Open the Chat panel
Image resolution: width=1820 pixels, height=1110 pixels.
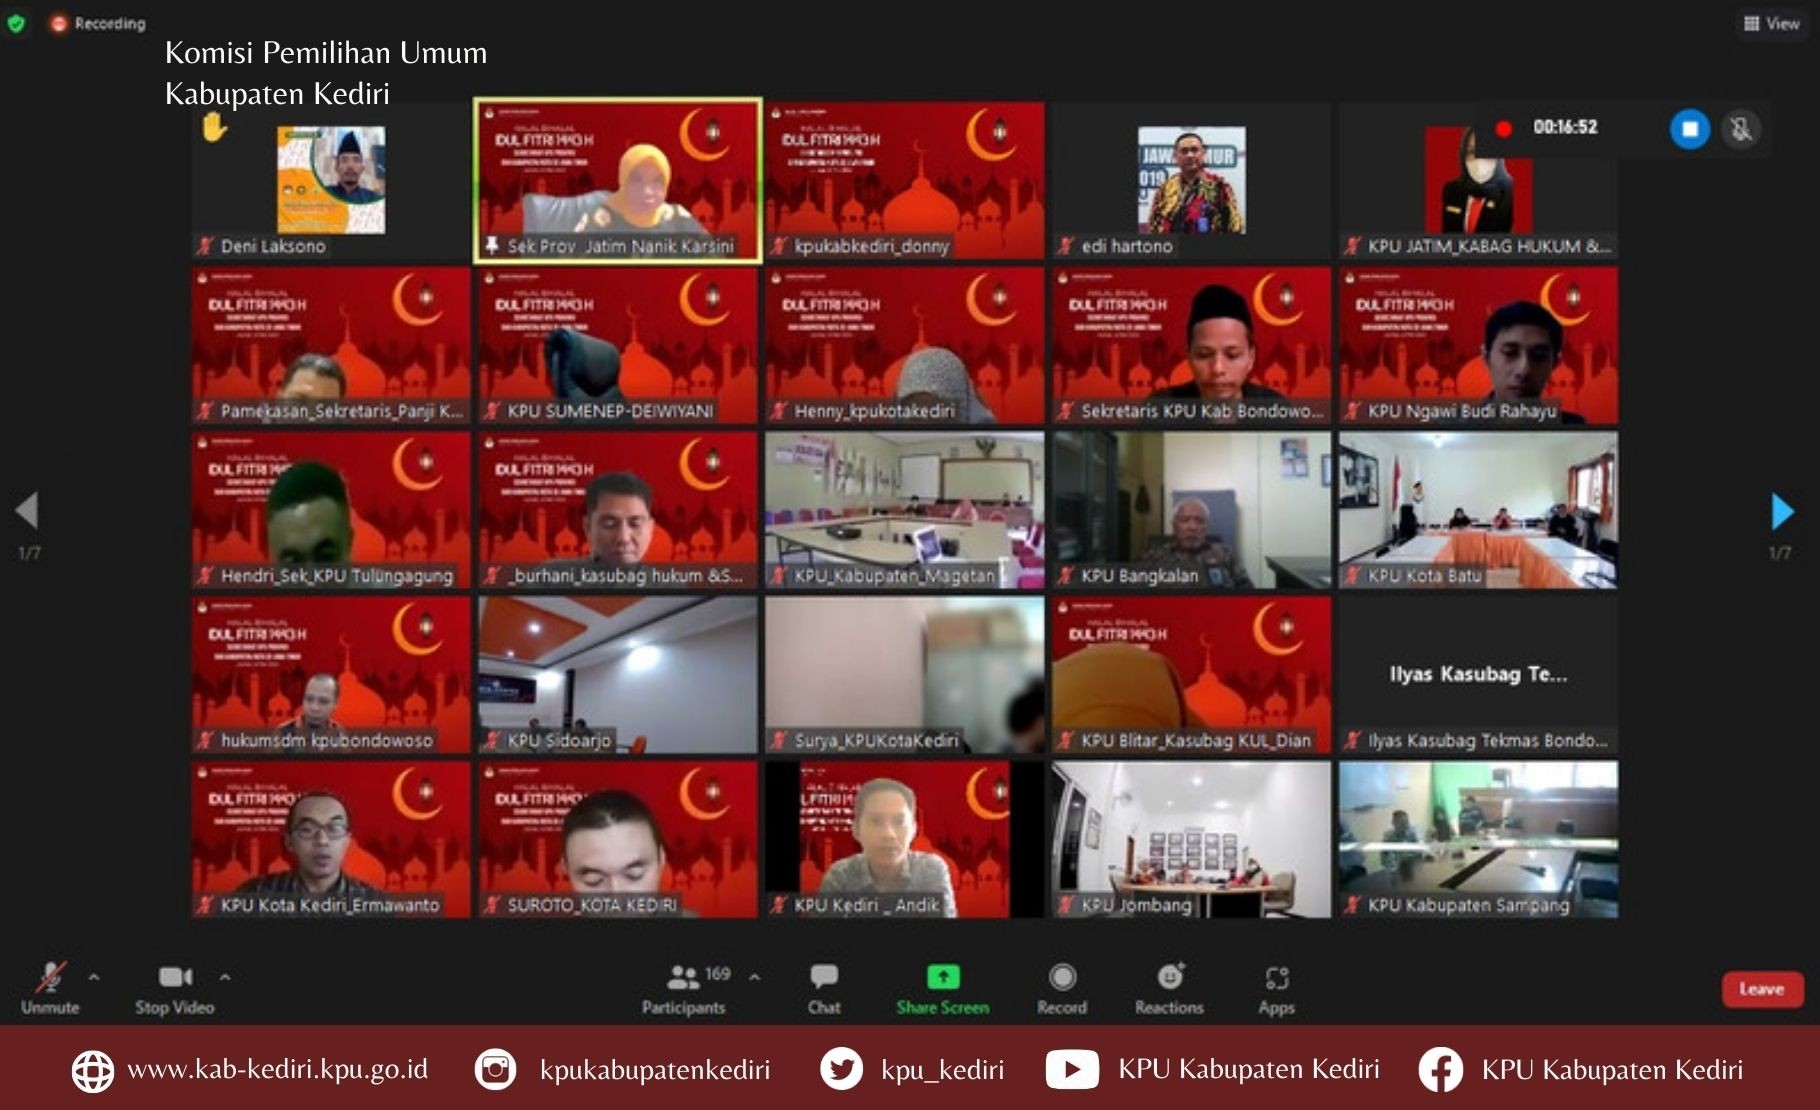tap(824, 988)
